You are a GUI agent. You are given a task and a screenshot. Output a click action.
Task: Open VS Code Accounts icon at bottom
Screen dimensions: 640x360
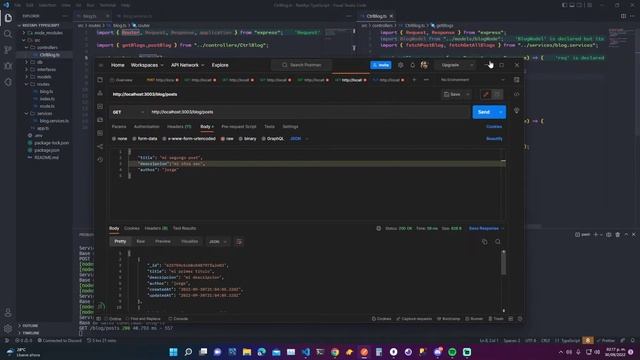tap(8, 313)
